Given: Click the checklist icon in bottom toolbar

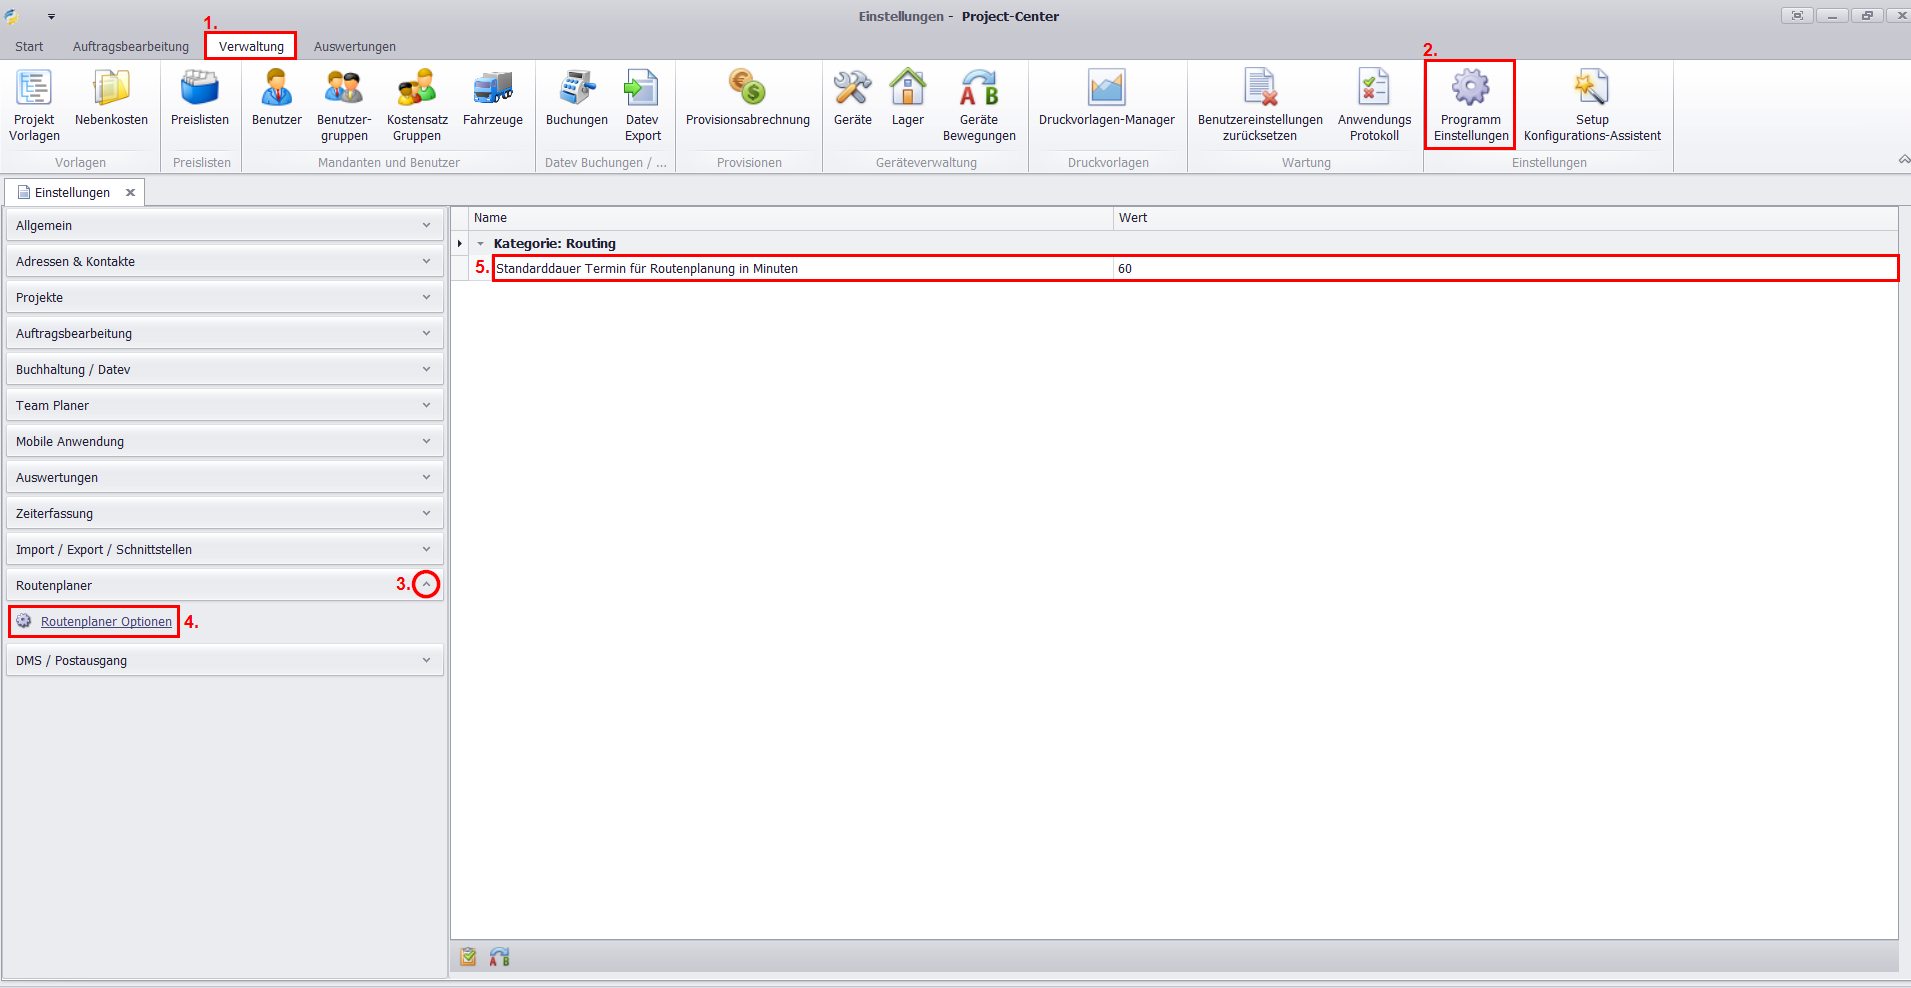Looking at the screenshot, I should (468, 957).
